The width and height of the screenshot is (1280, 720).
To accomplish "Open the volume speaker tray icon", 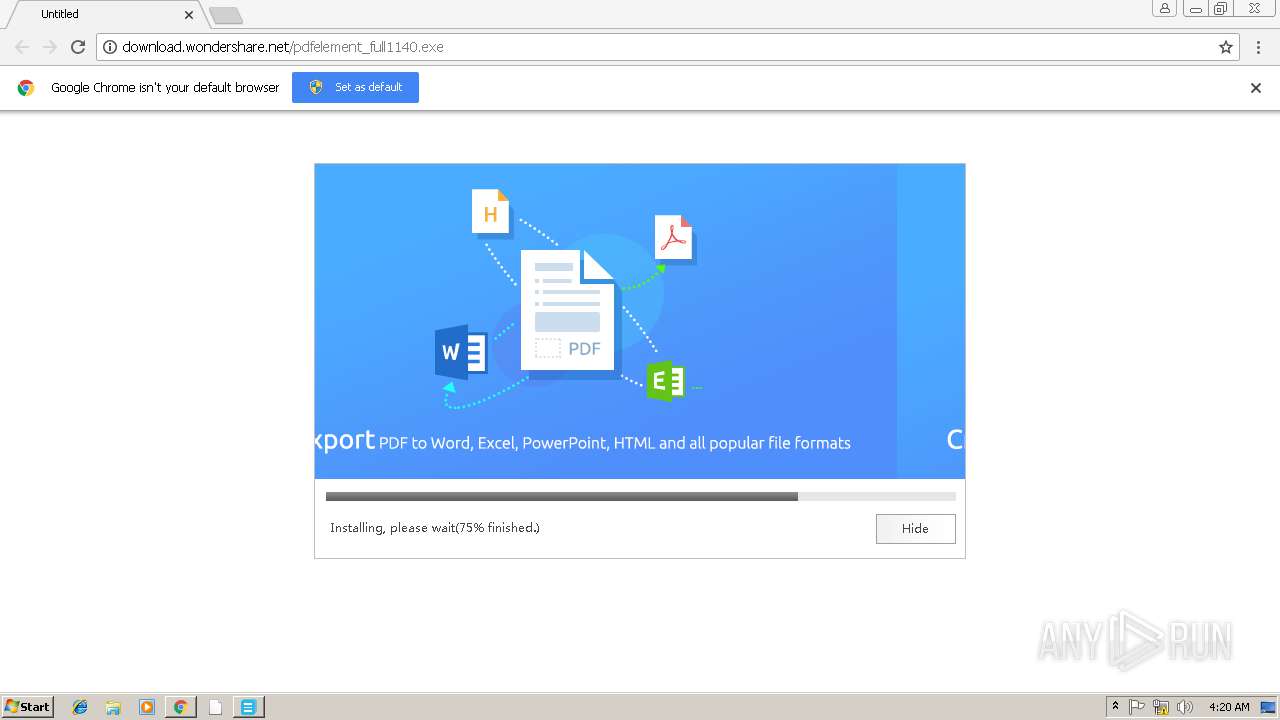I will coord(1185,707).
